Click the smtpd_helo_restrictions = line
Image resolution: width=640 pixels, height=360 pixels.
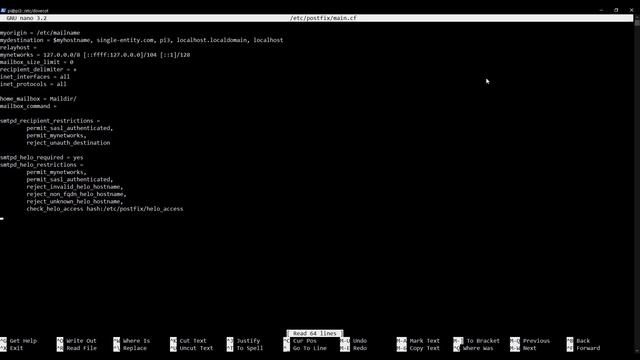42,165
